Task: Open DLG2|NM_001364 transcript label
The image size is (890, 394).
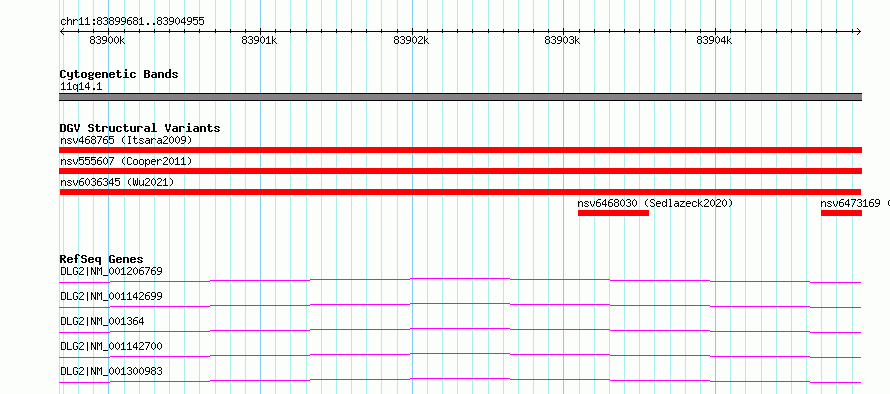Action: pyautogui.click(x=102, y=321)
